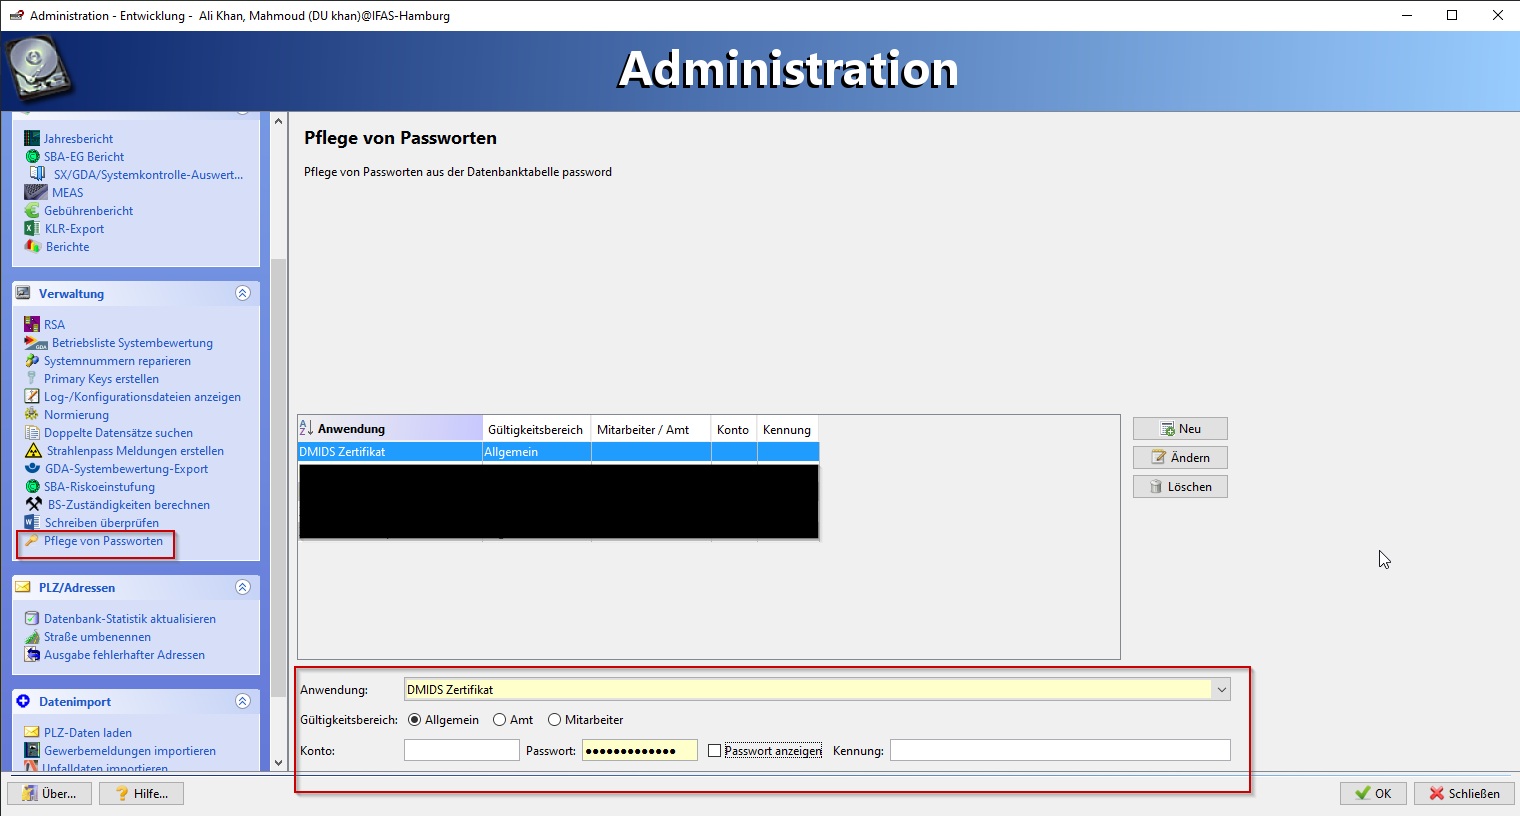Click the Jahresbericht icon in sidebar
This screenshot has height=816, width=1520.
click(x=32, y=139)
